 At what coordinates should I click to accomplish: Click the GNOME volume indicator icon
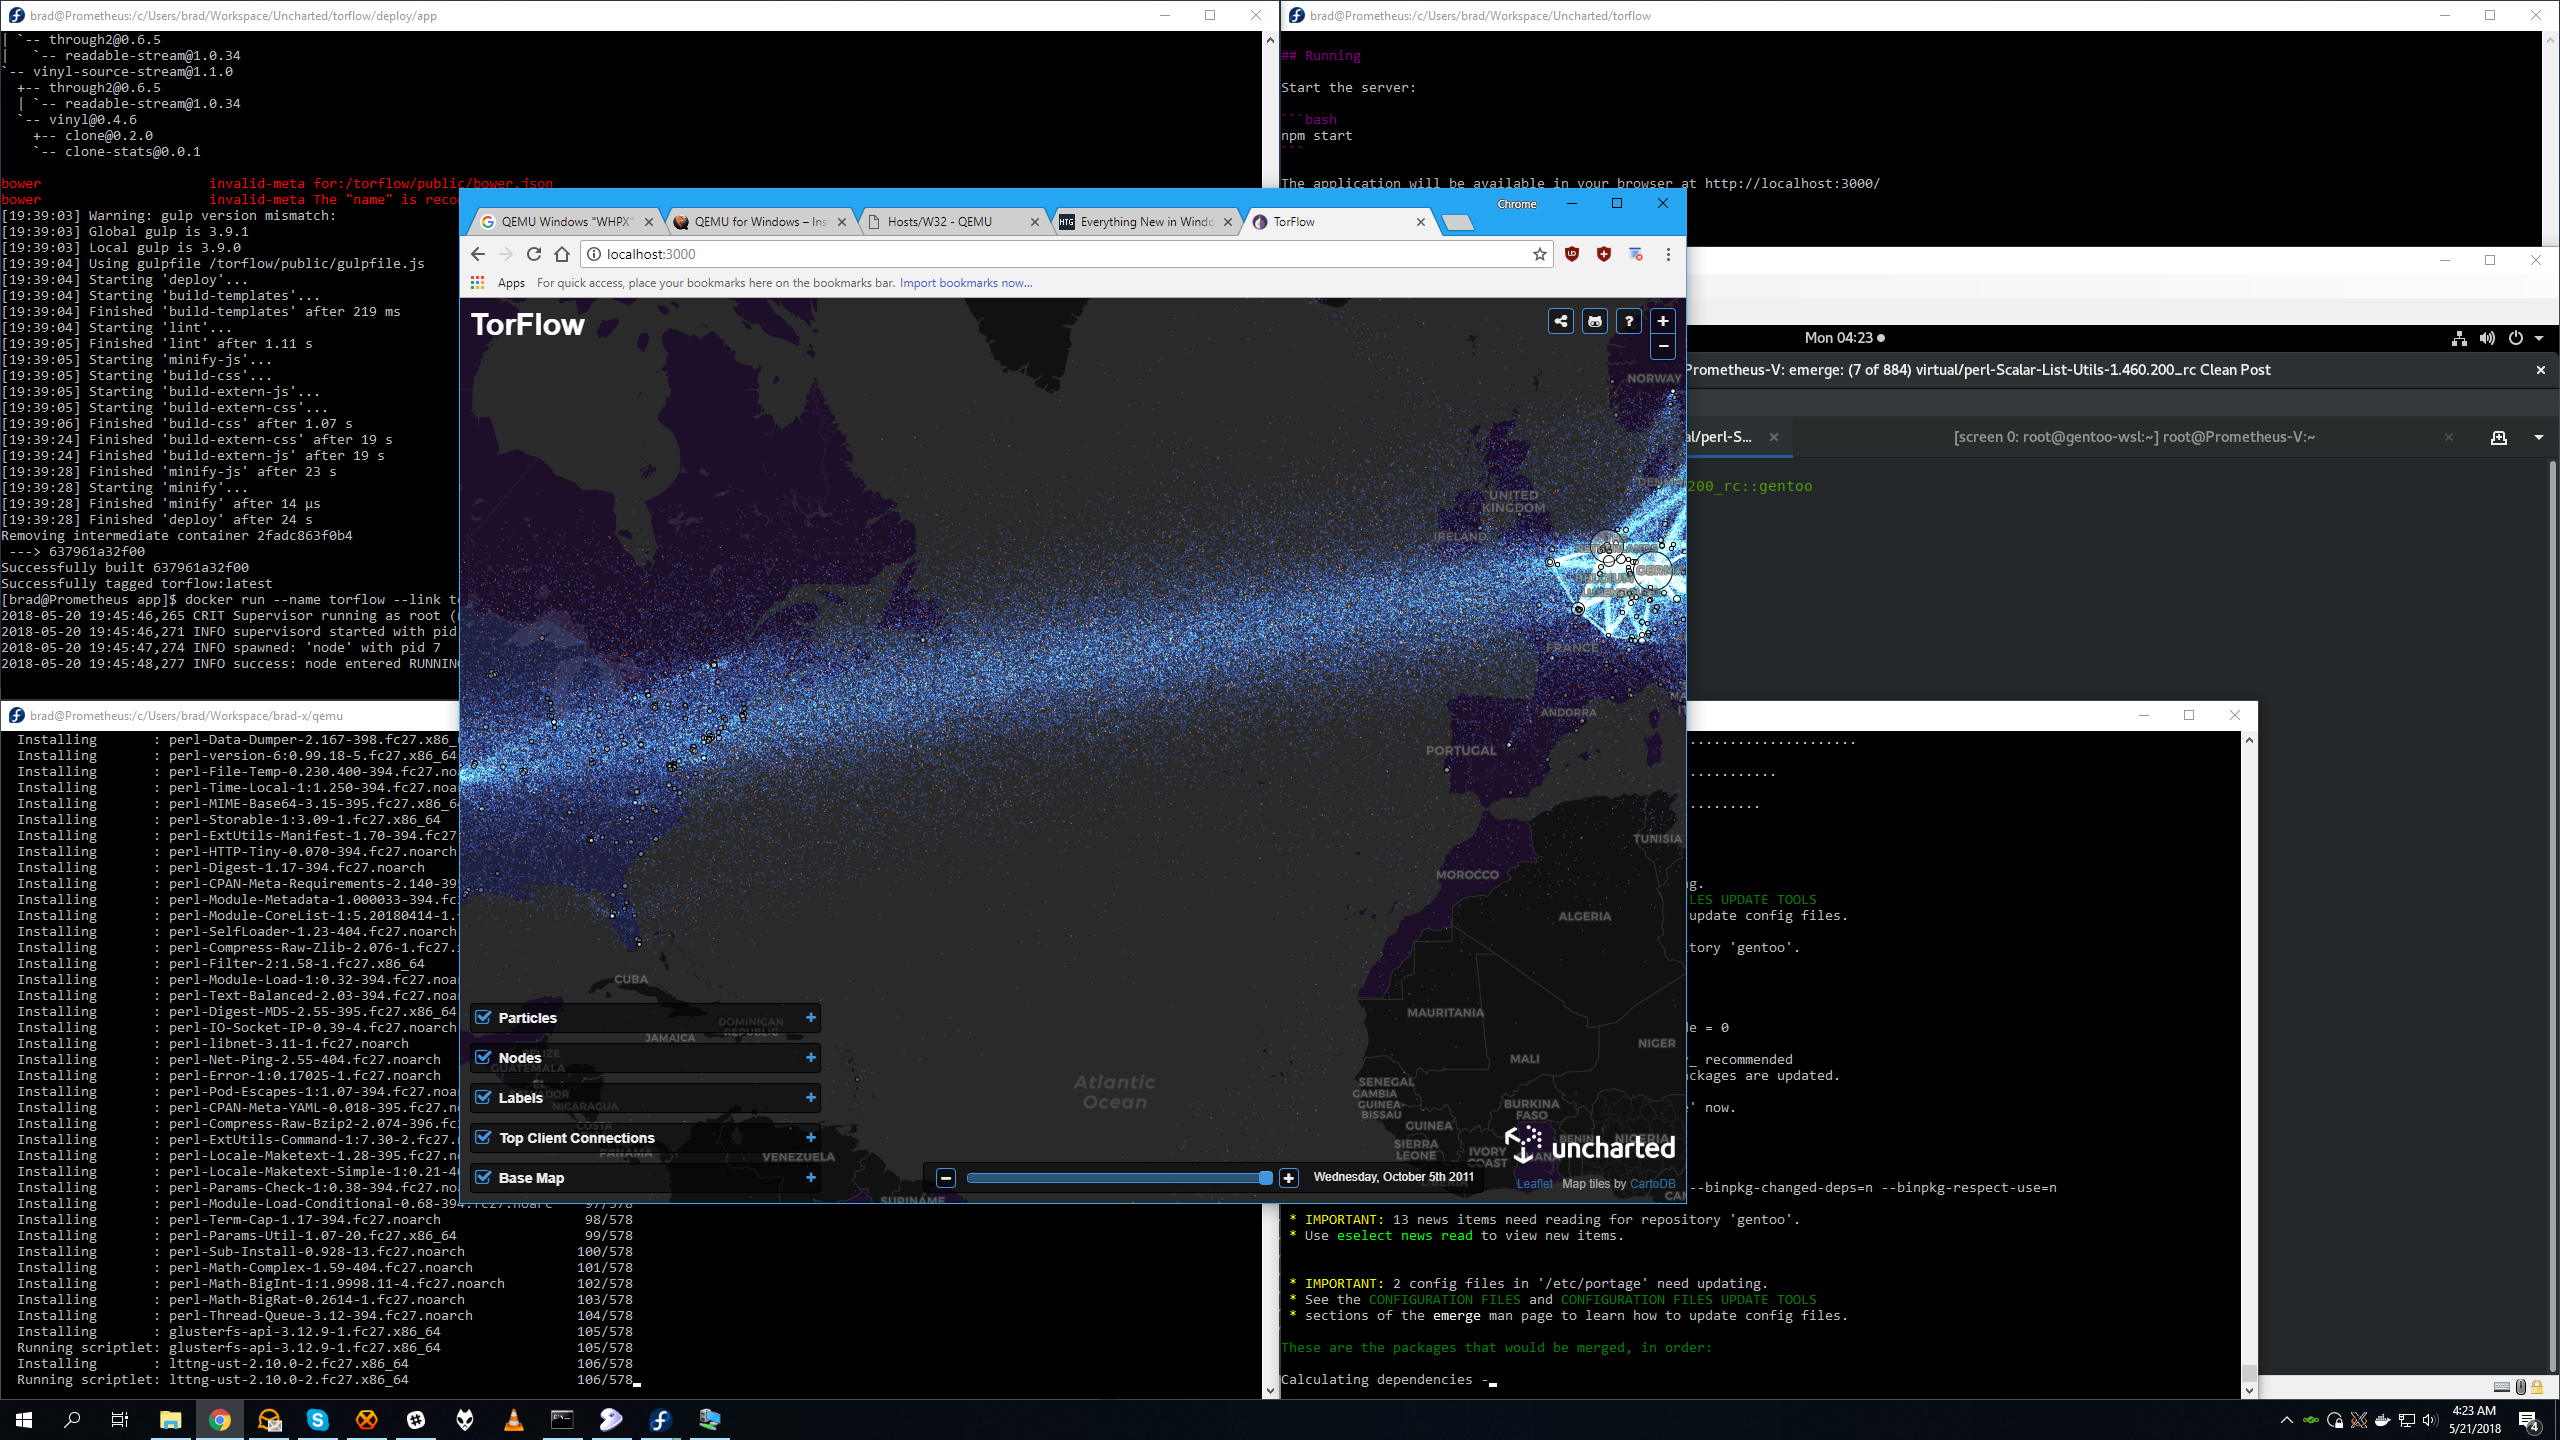(2487, 338)
